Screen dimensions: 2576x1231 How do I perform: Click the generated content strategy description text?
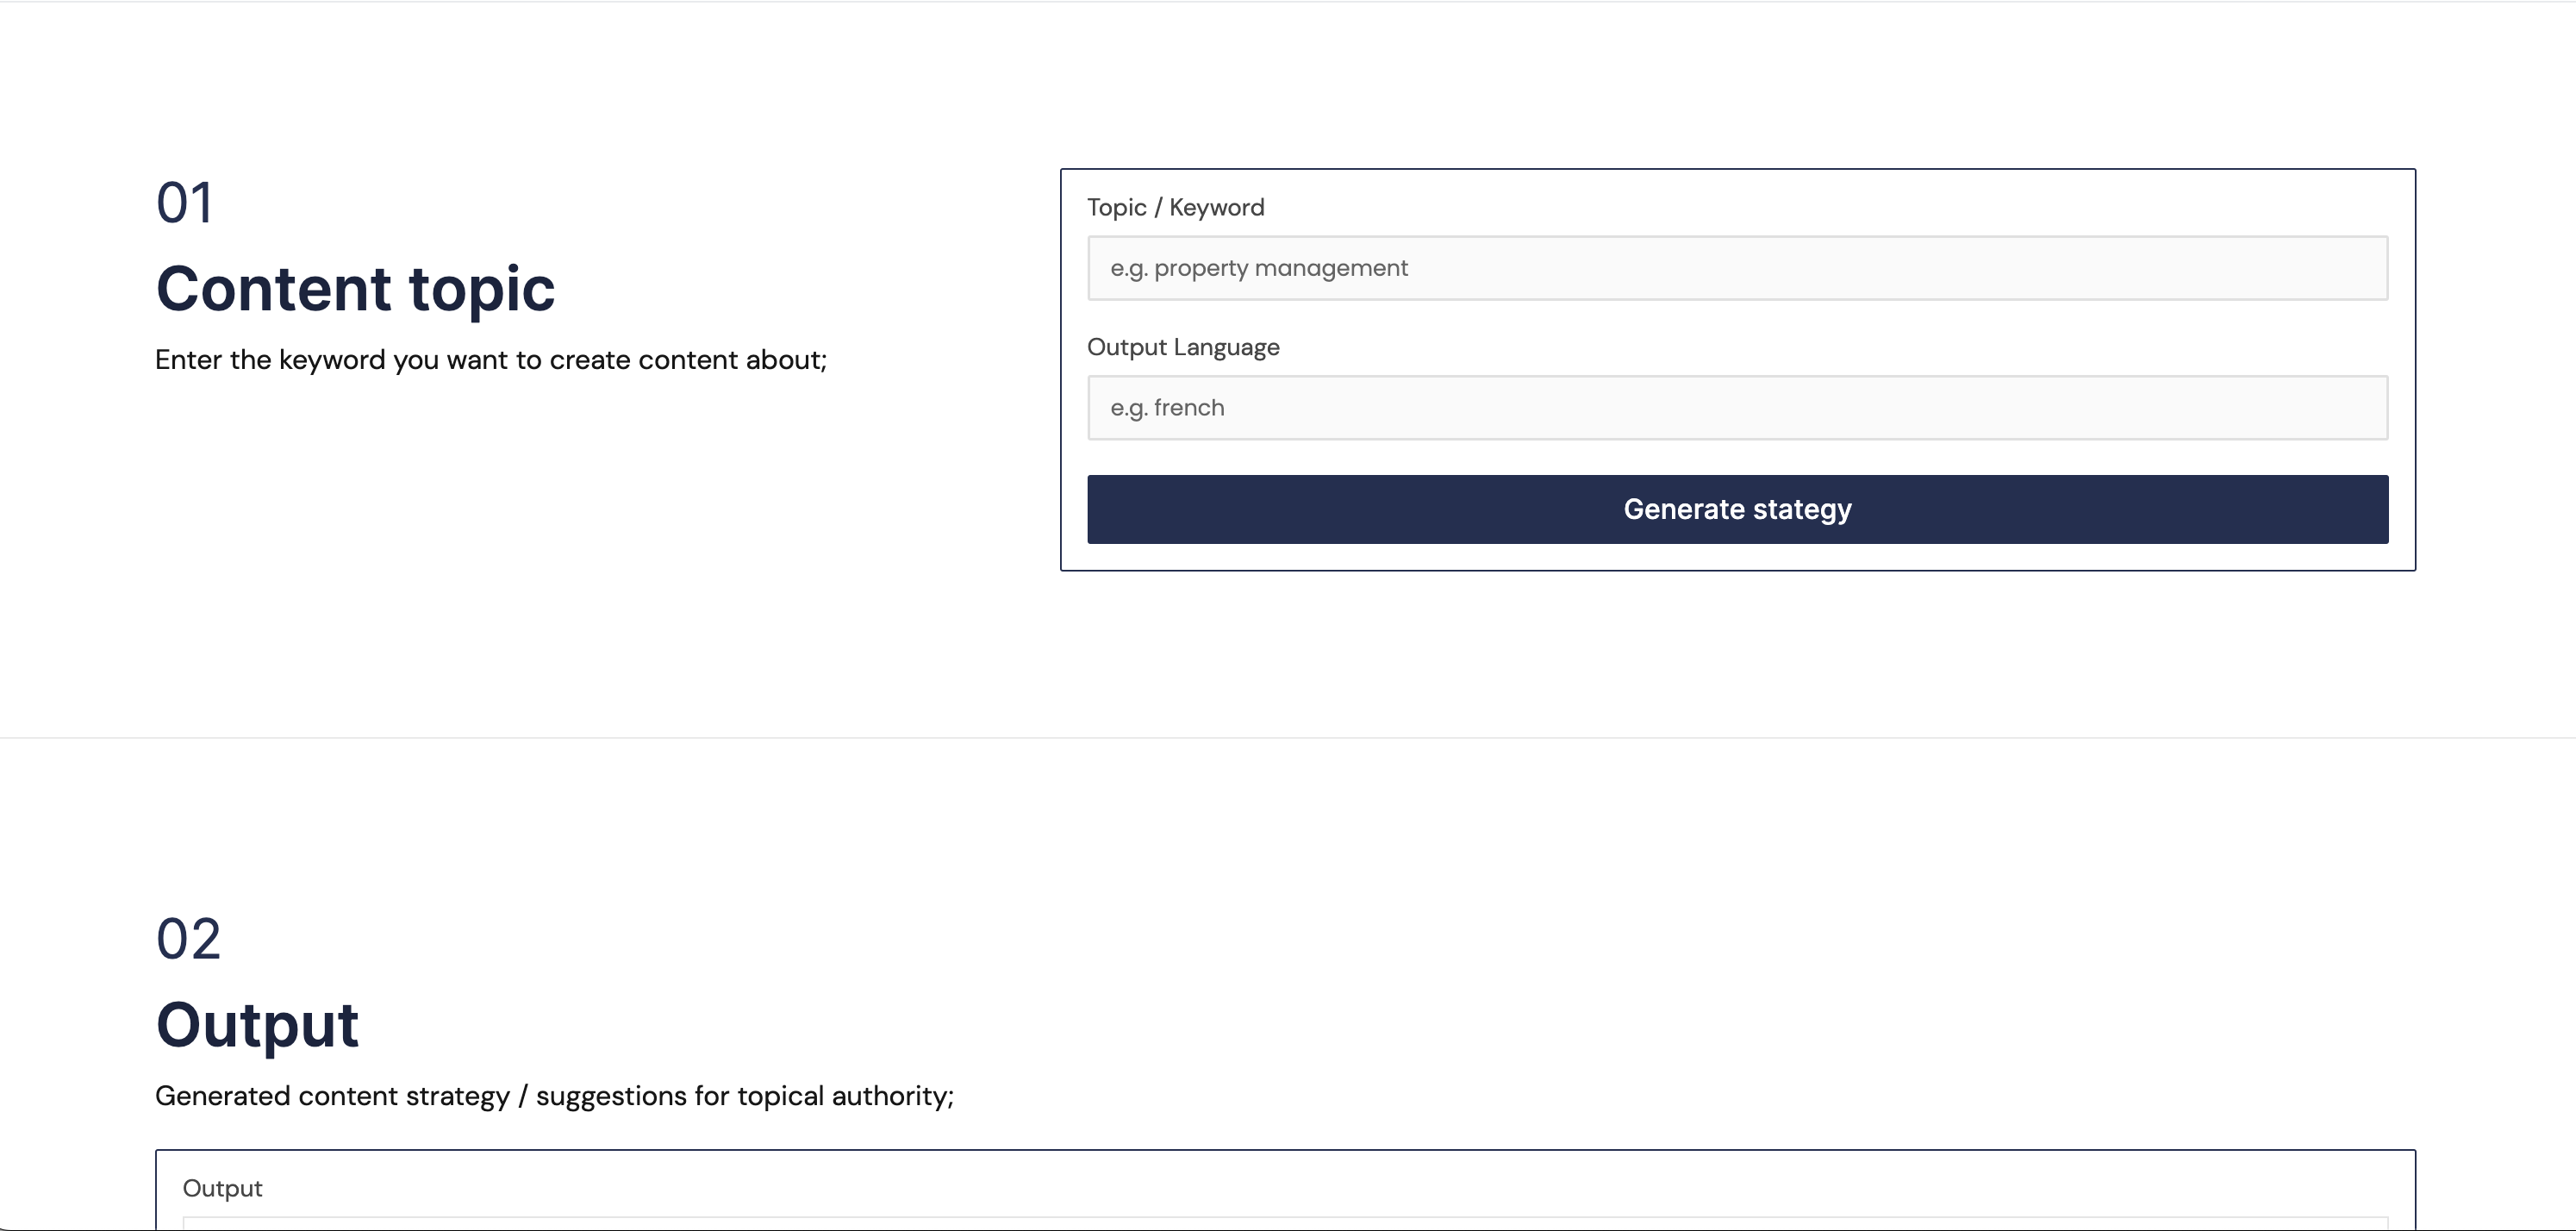pos(555,1095)
